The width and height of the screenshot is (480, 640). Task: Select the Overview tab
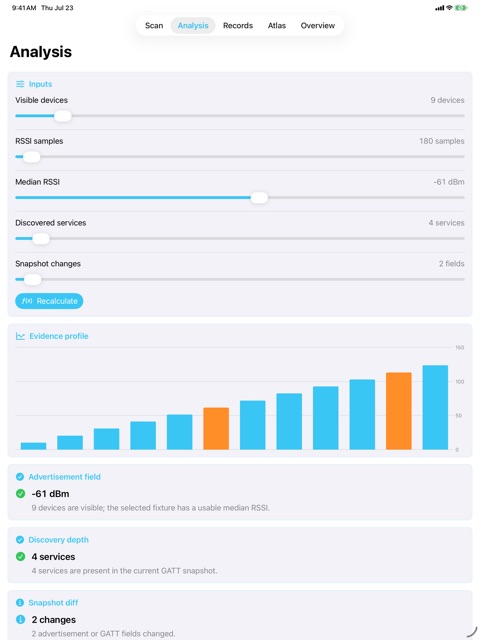tap(318, 25)
